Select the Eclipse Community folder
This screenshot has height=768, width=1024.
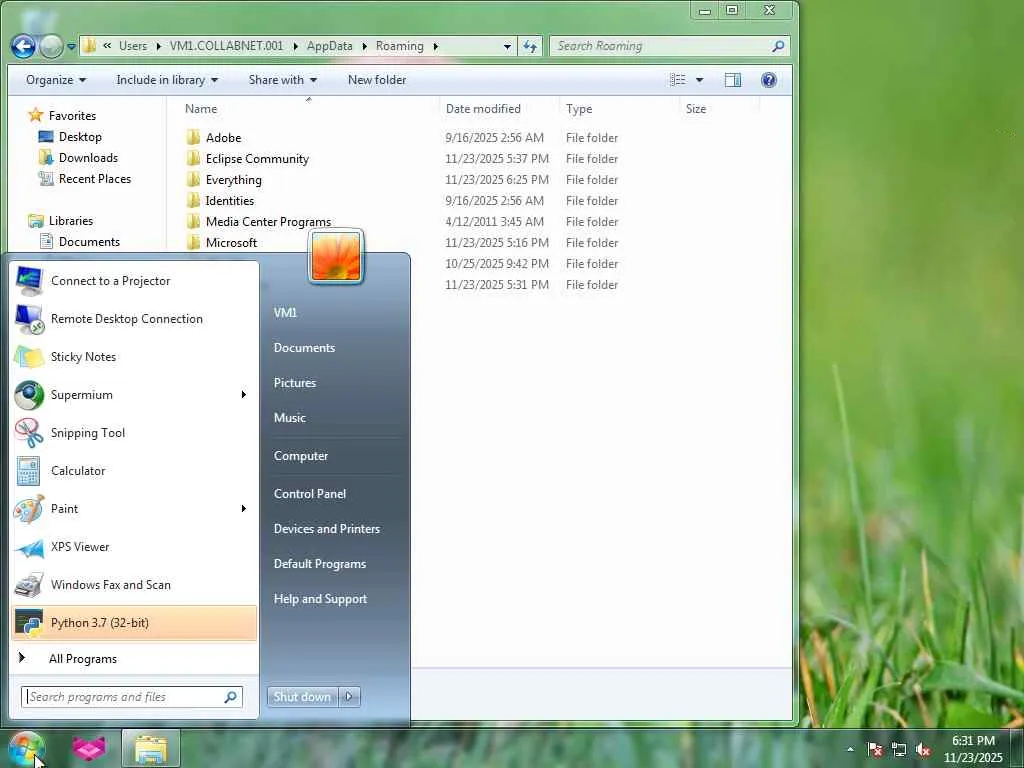click(x=257, y=159)
